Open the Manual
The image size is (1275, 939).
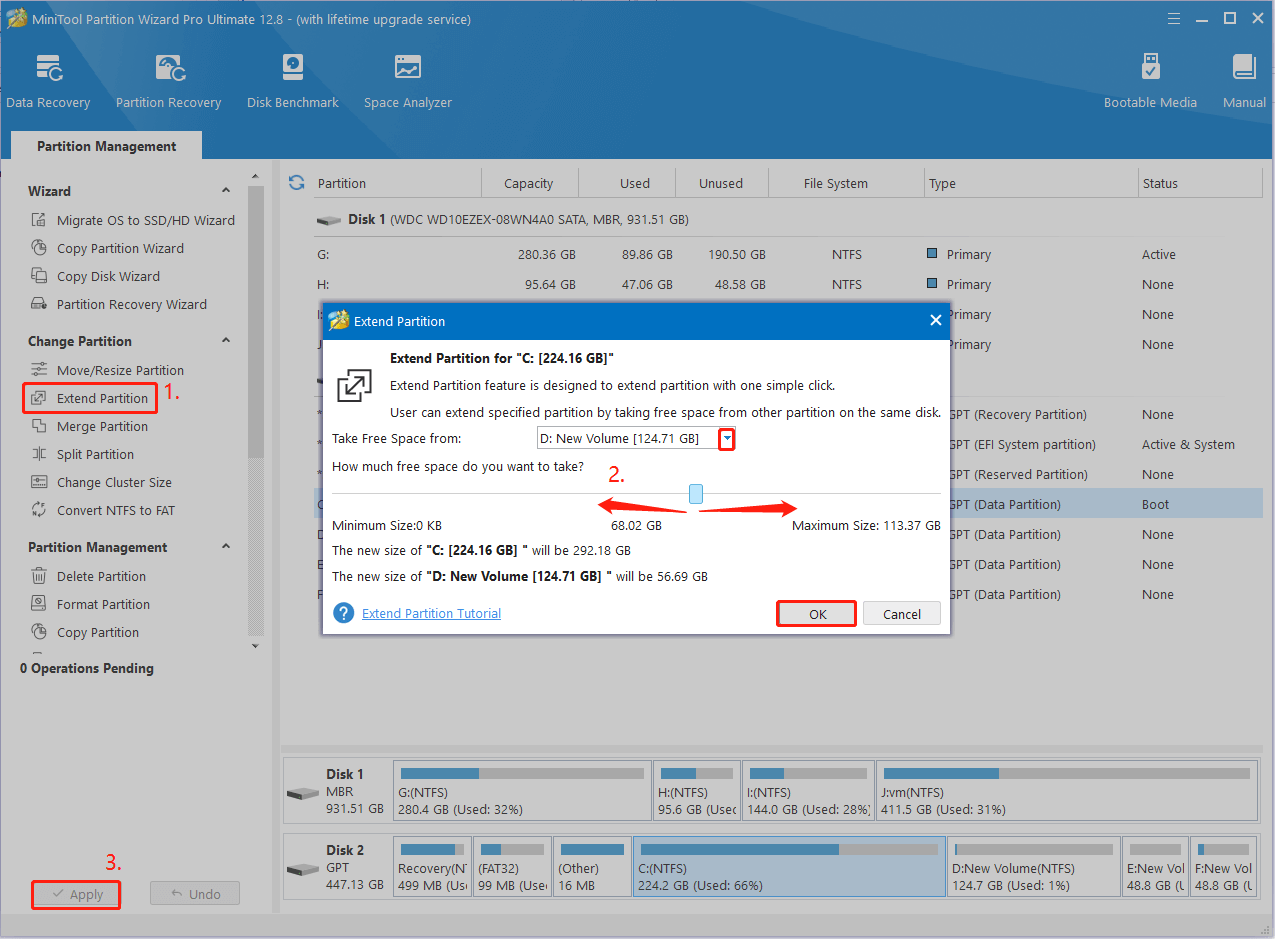pos(1244,80)
